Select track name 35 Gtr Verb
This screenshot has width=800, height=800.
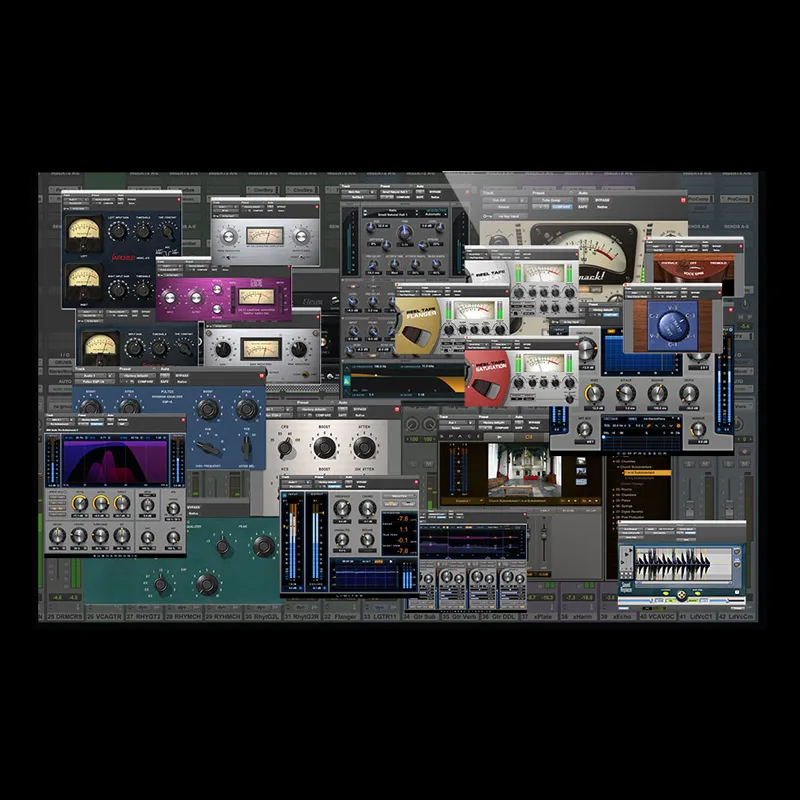[458, 616]
